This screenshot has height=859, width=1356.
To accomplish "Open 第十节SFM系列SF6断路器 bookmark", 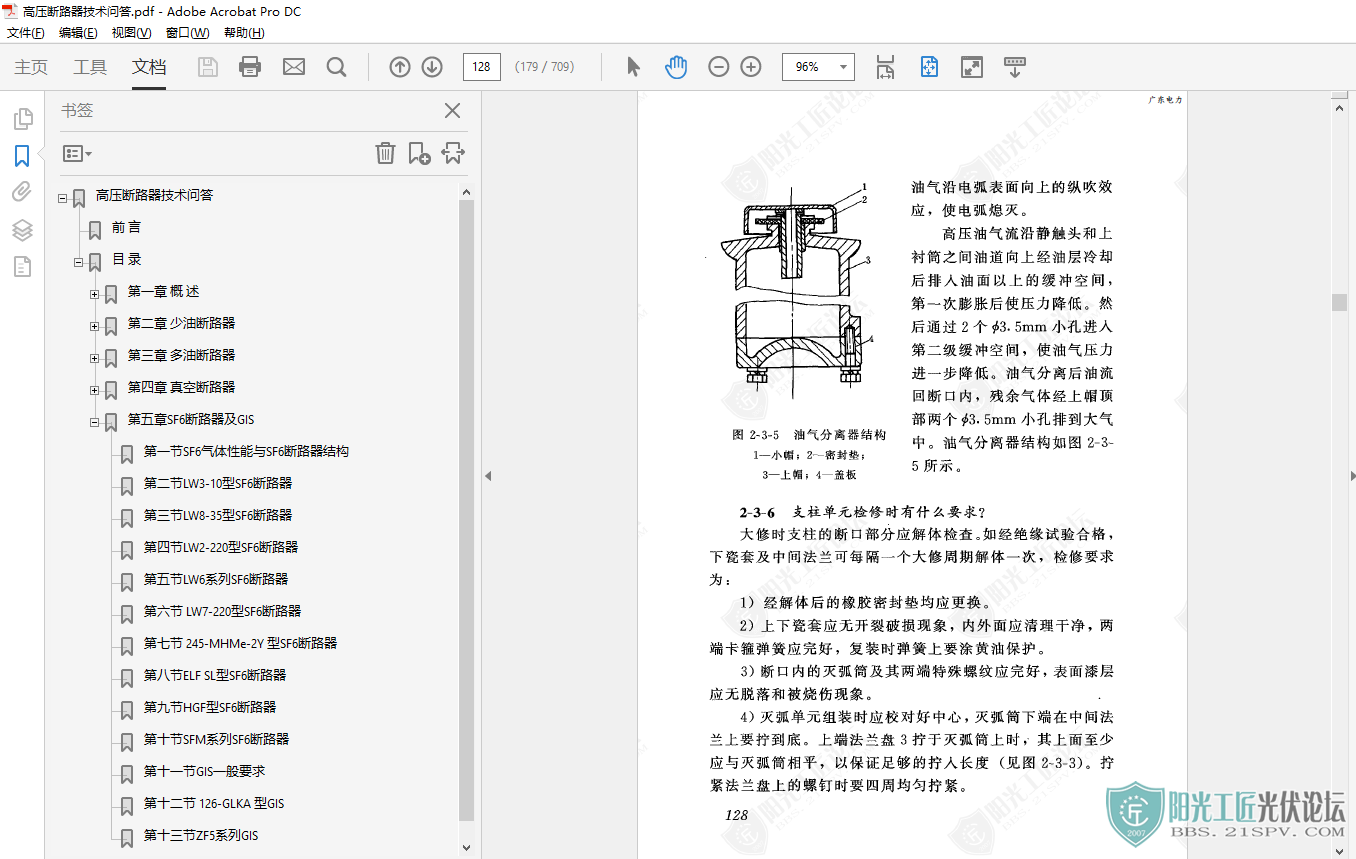I will tap(216, 739).
